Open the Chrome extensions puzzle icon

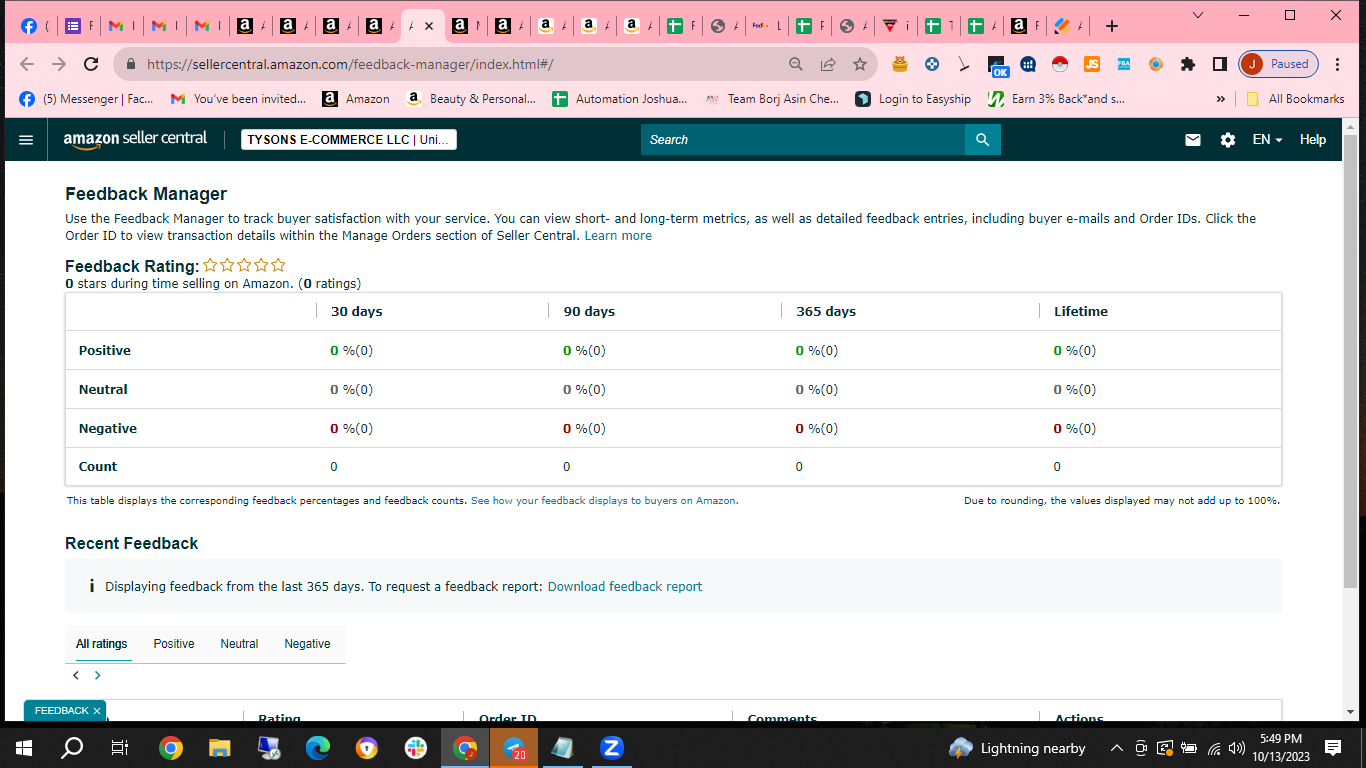(1188, 64)
